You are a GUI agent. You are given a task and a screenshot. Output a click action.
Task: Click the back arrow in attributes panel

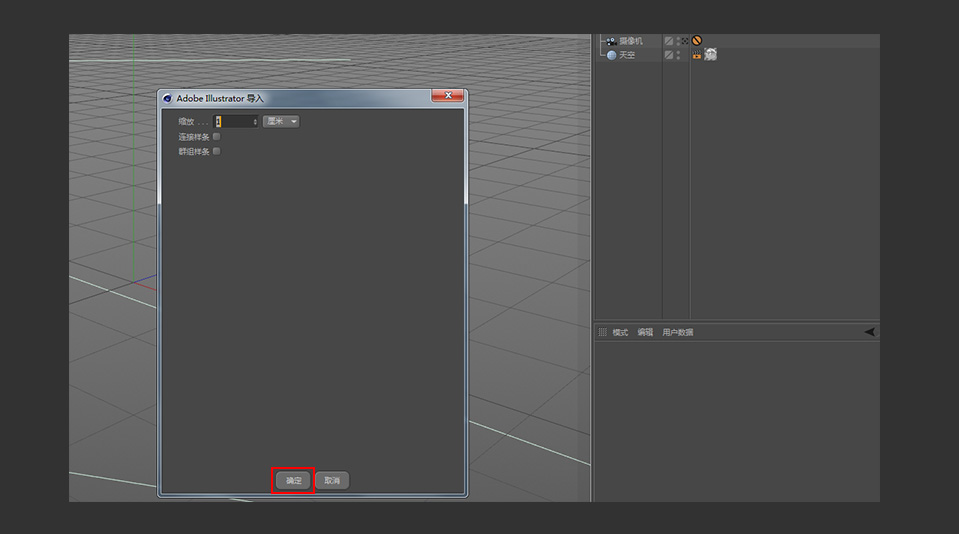click(870, 332)
